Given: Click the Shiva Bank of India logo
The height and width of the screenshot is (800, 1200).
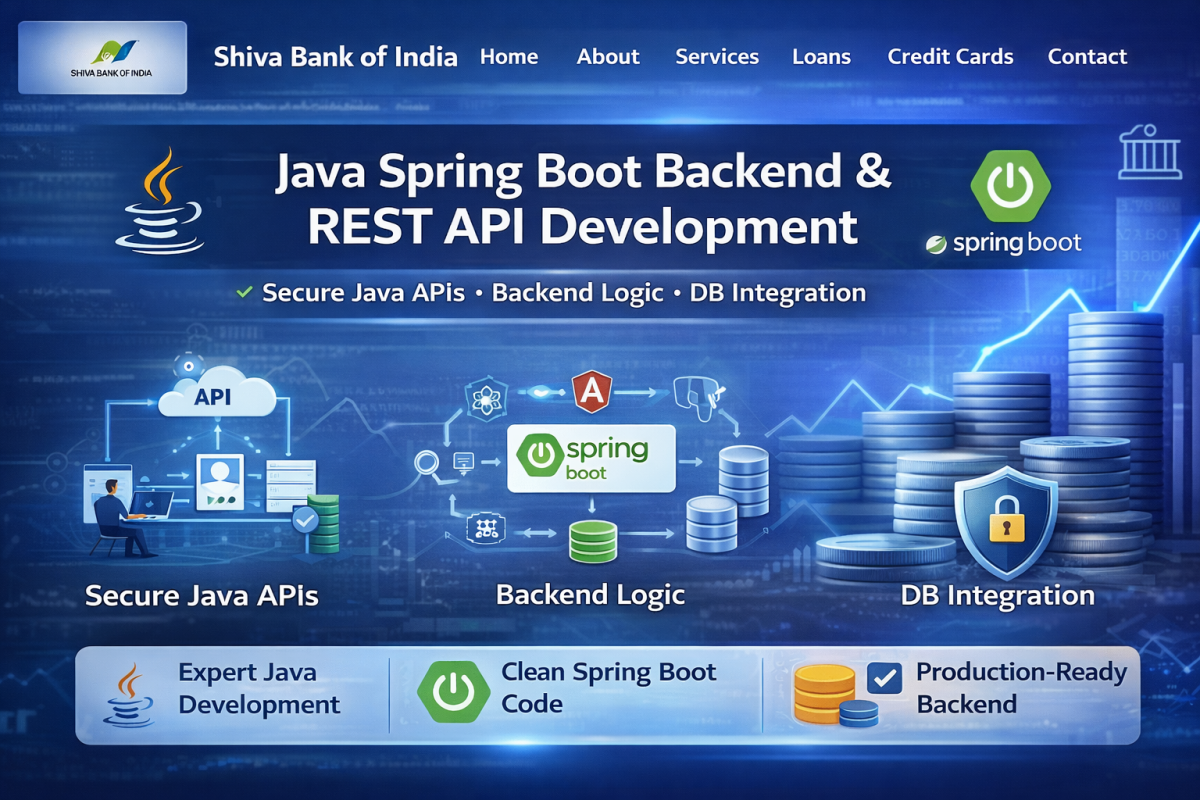Looking at the screenshot, I should [x=103, y=58].
